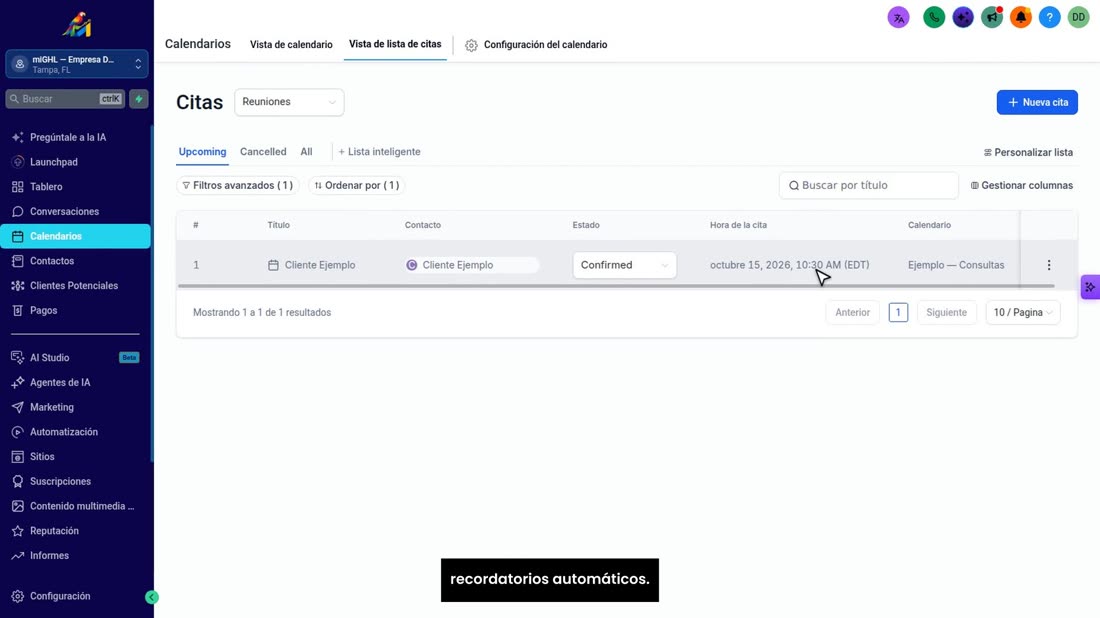This screenshot has width=1100, height=618.
Task: Click the Estado column header
Action: 586,225
